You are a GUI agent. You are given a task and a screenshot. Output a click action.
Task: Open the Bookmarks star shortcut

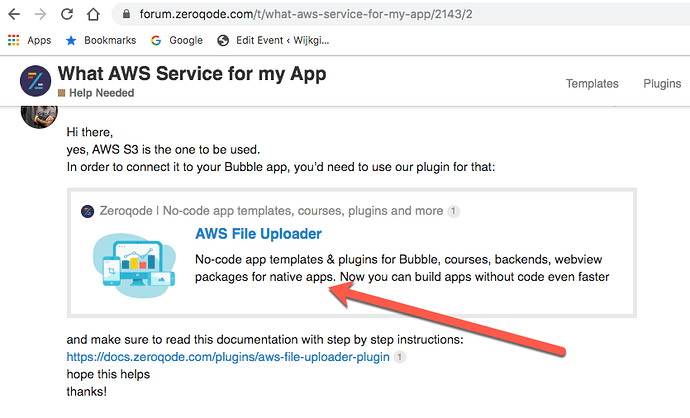101,40
